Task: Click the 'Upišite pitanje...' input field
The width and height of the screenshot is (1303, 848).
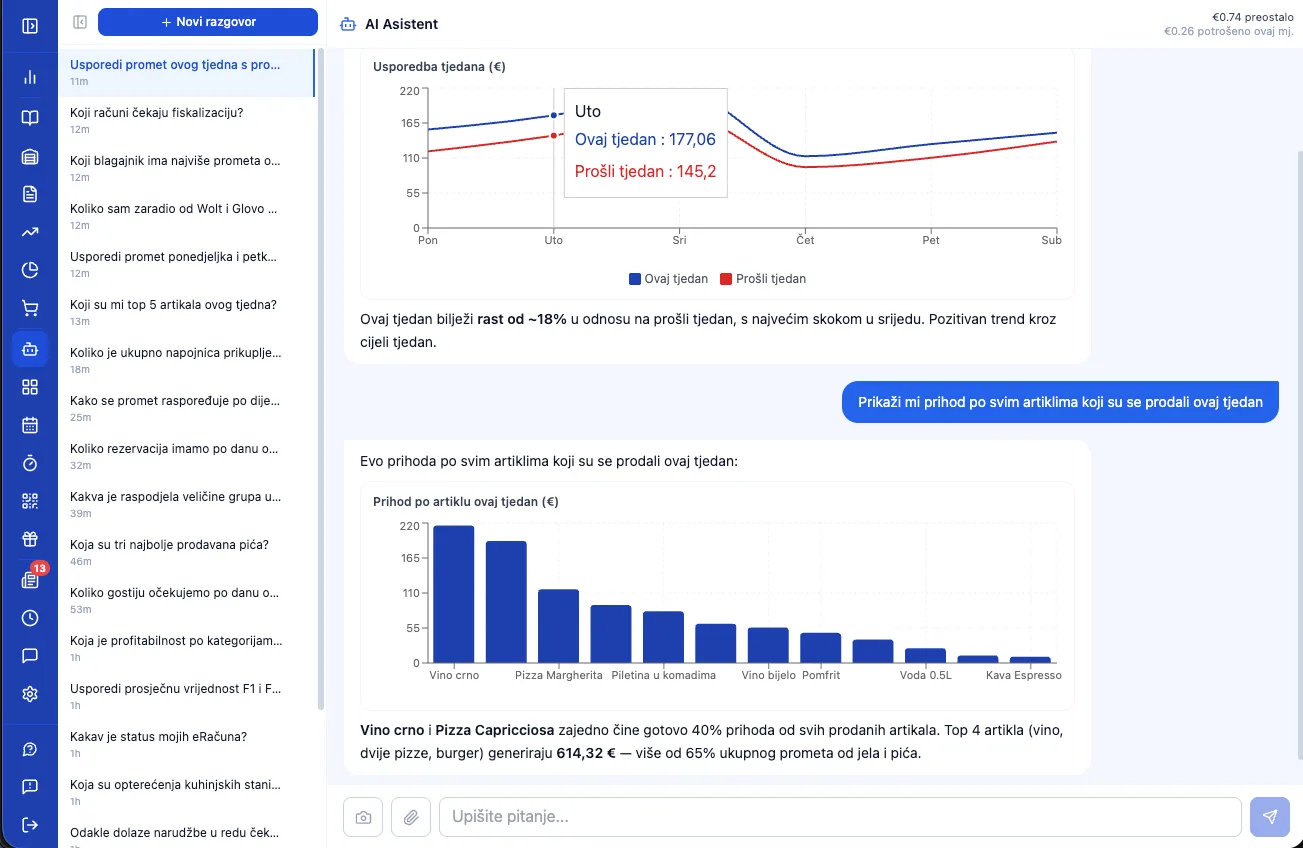Action: pos(840,817)
